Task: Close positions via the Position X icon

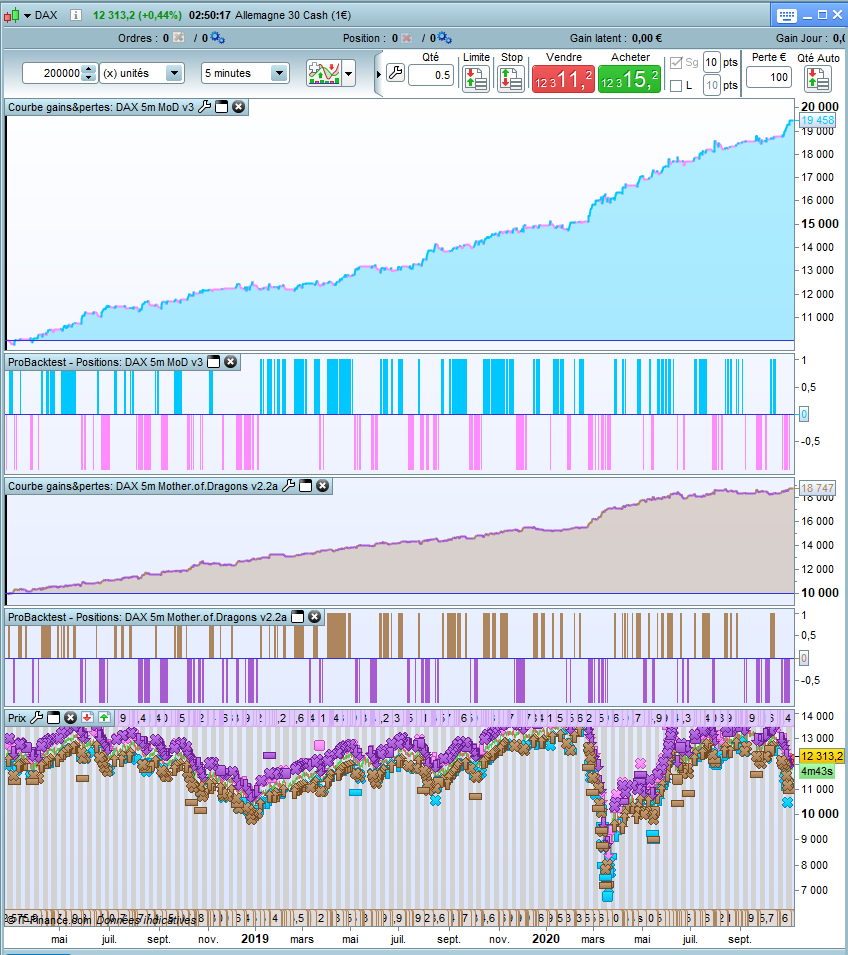Action: tap(406, 38)
